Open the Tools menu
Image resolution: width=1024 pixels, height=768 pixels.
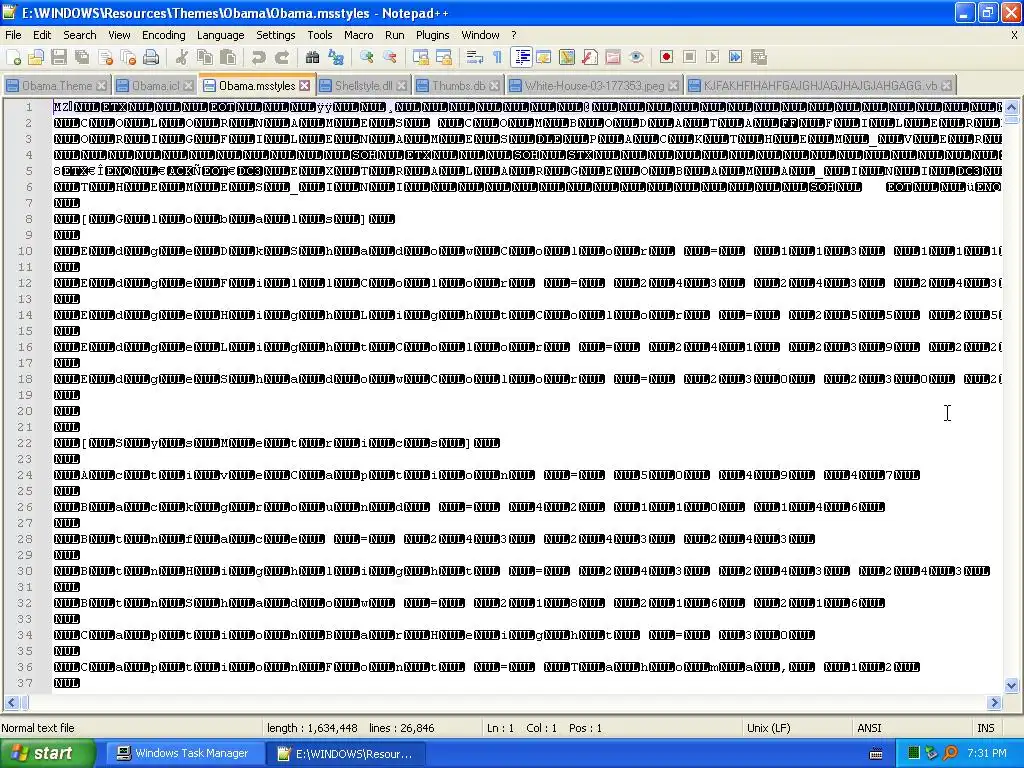[x=320, y=35]
